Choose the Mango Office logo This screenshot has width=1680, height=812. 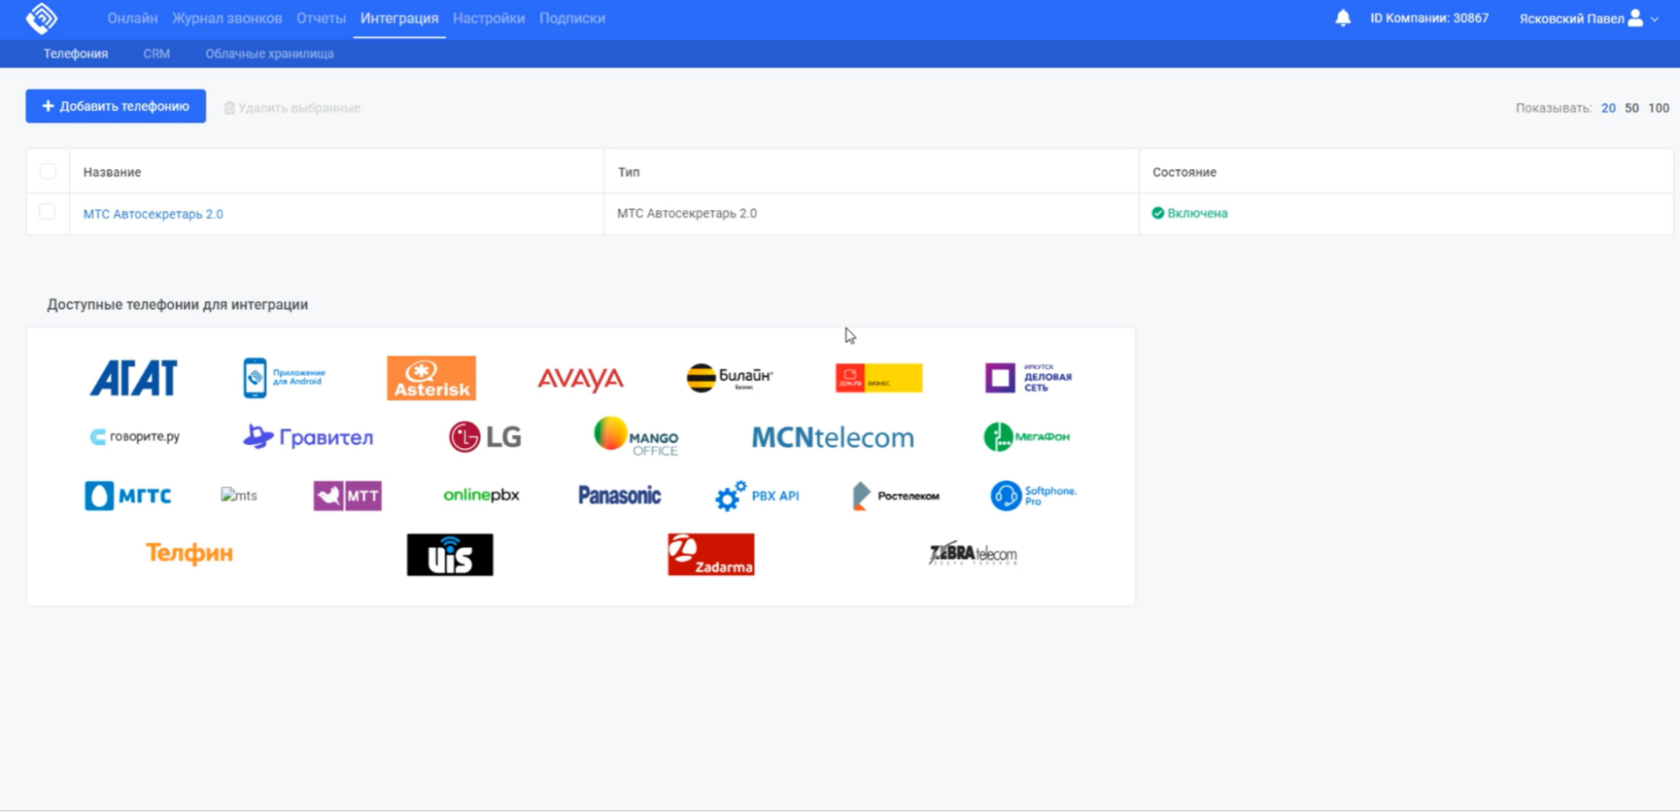point(636,437)
